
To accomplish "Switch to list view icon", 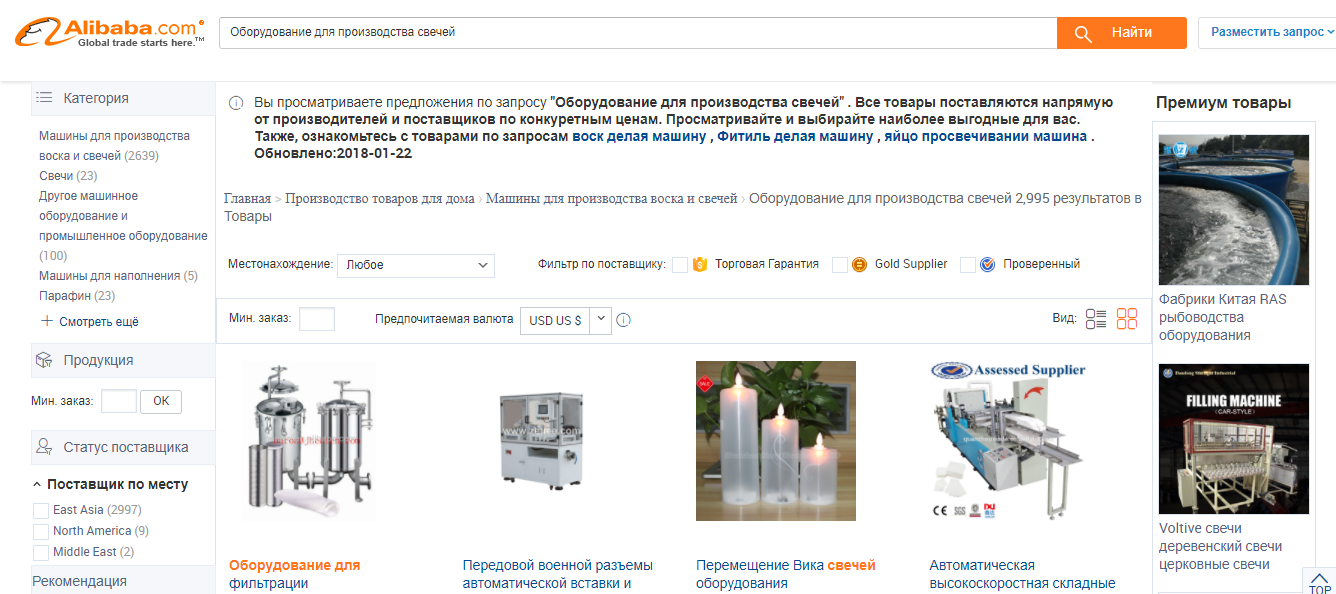I will [1096, 319].
